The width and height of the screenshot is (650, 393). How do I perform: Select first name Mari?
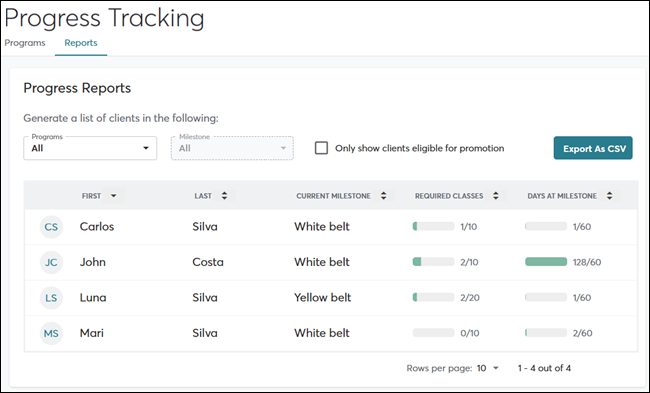pyautogui.click(x=92, y=333)
